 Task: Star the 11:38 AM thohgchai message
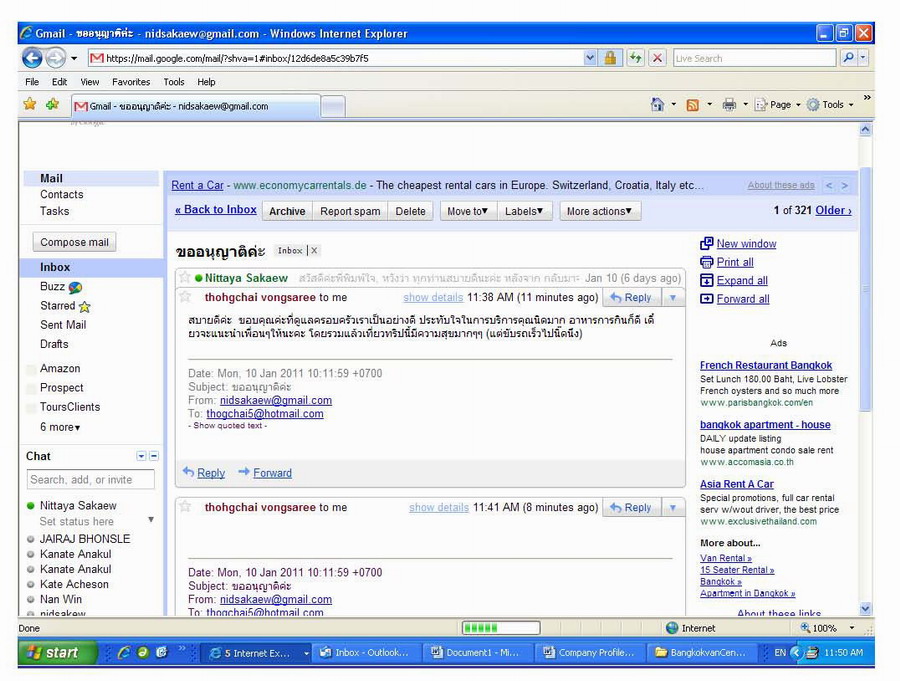185,297
